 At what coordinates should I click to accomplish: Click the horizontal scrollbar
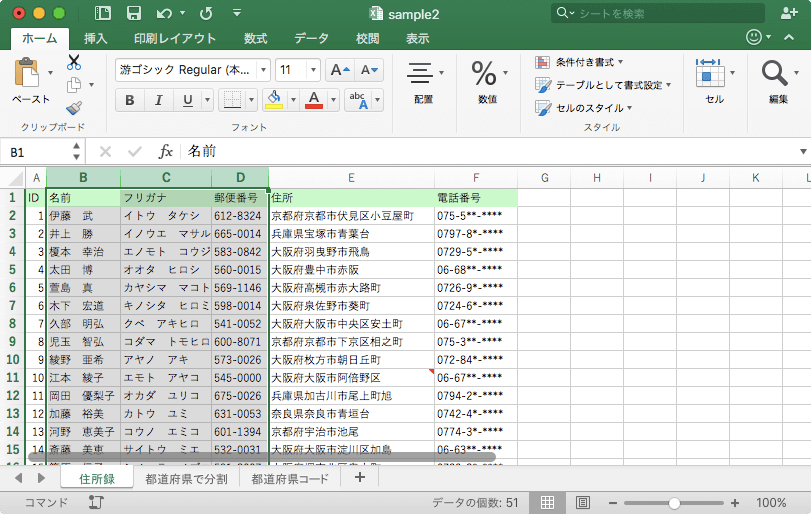click(262, 457)
